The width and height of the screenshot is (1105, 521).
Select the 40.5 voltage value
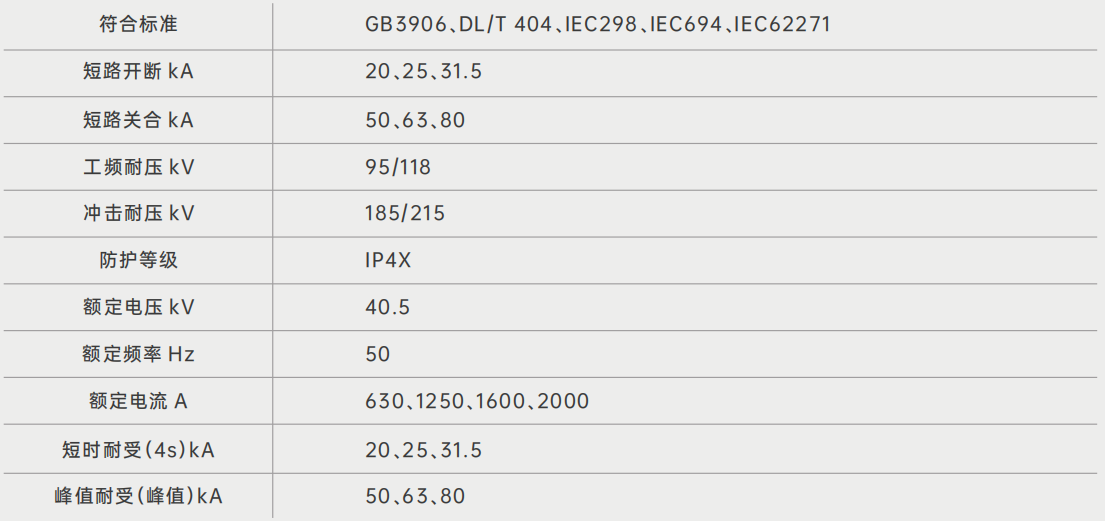[x=388, y=308]
